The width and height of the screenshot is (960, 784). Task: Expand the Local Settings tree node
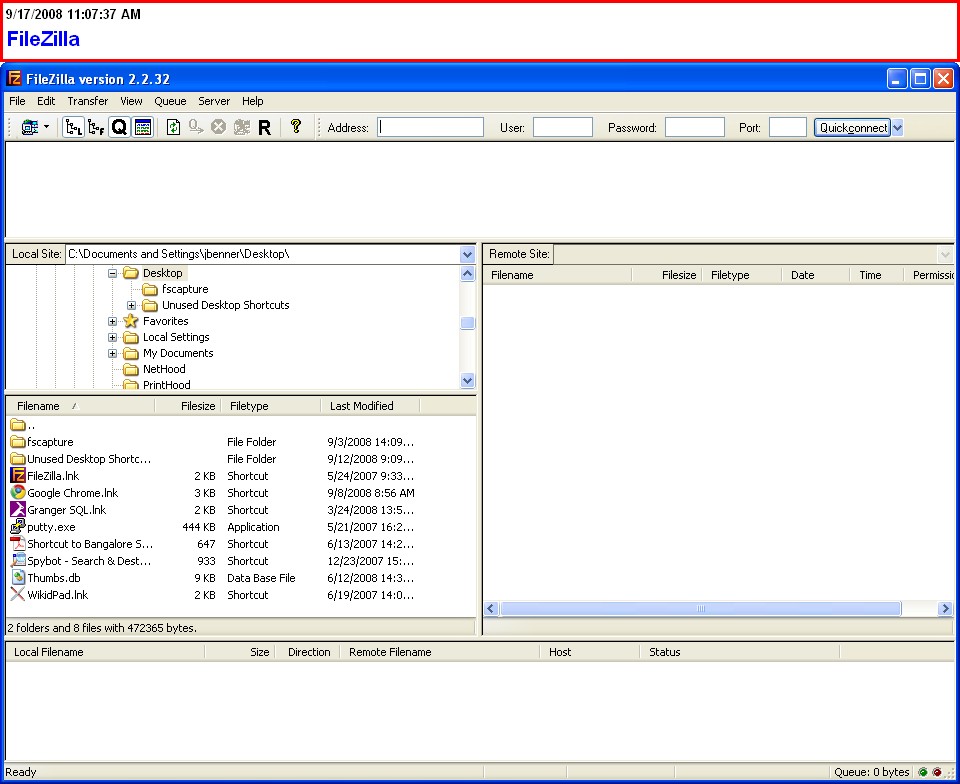pos(113,337)
